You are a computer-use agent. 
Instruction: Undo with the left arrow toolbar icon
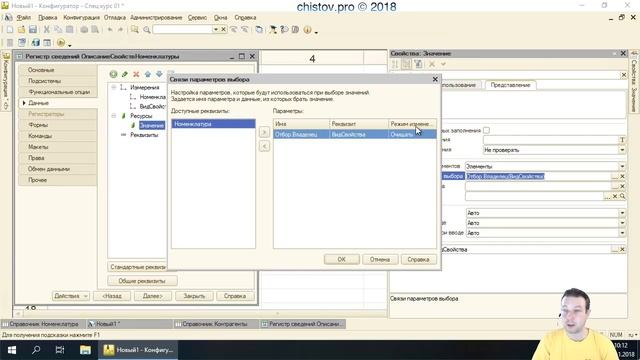pos(110,30)
